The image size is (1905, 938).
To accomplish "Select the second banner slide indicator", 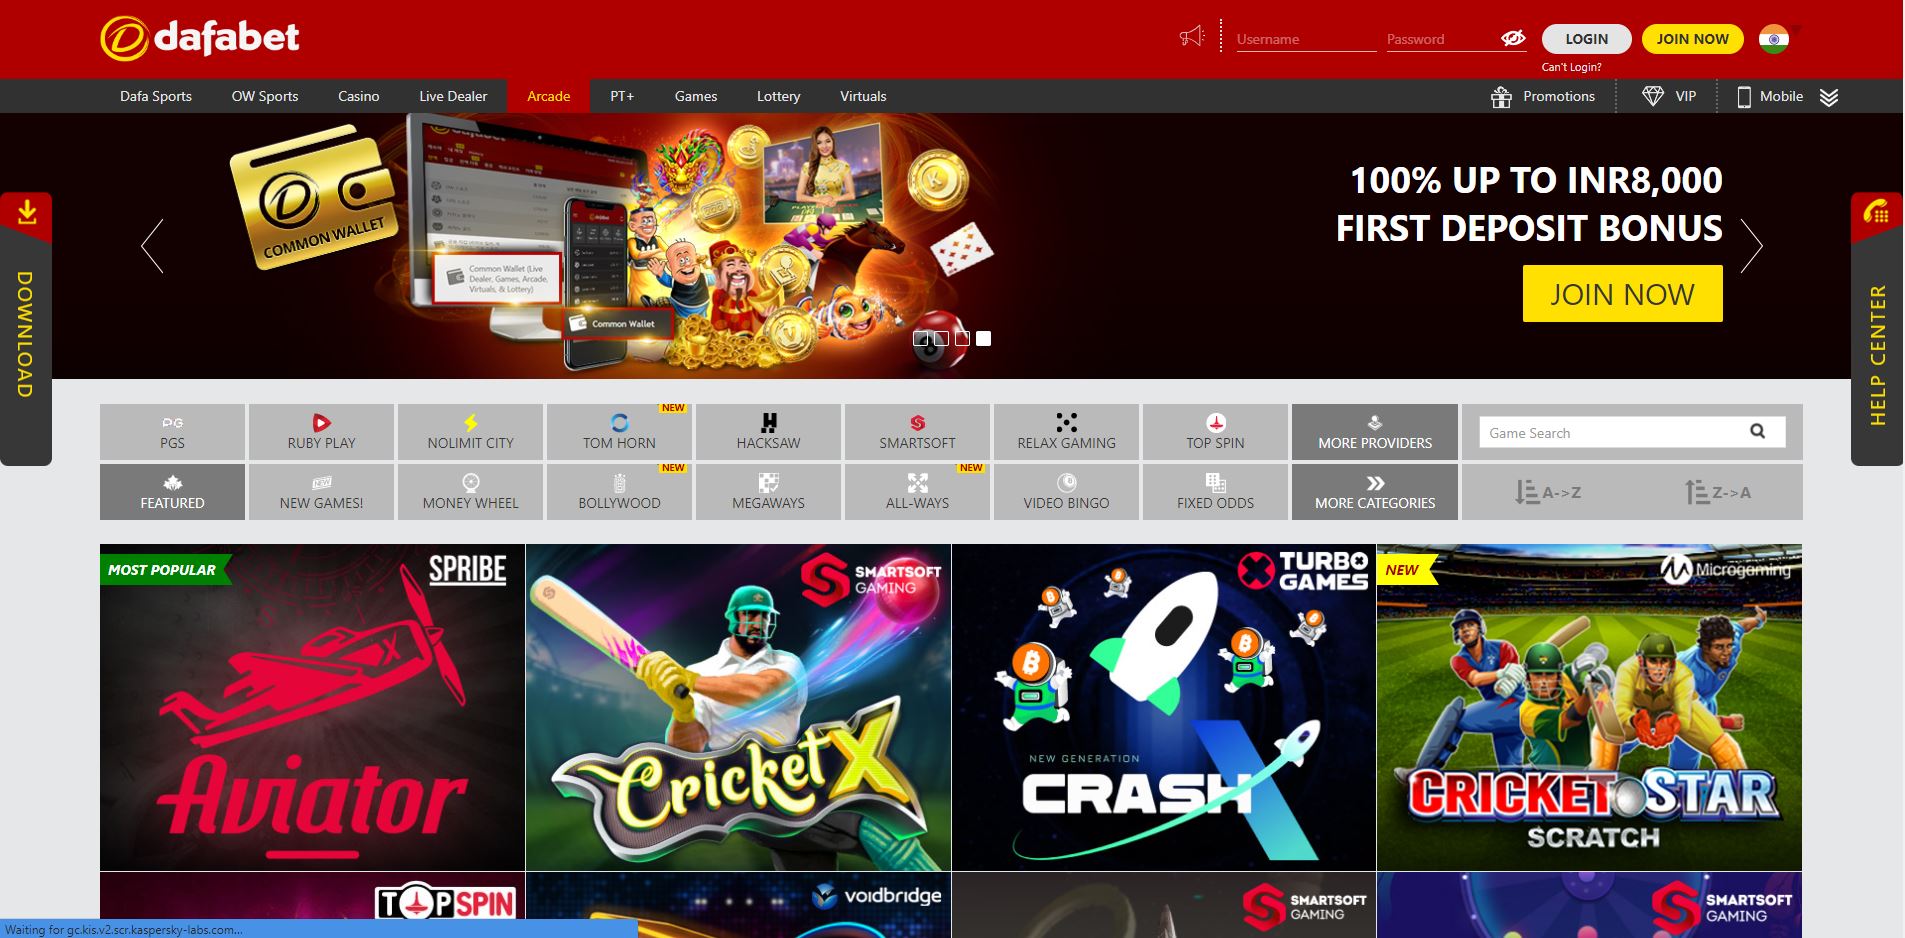I will tap(941, 338).
